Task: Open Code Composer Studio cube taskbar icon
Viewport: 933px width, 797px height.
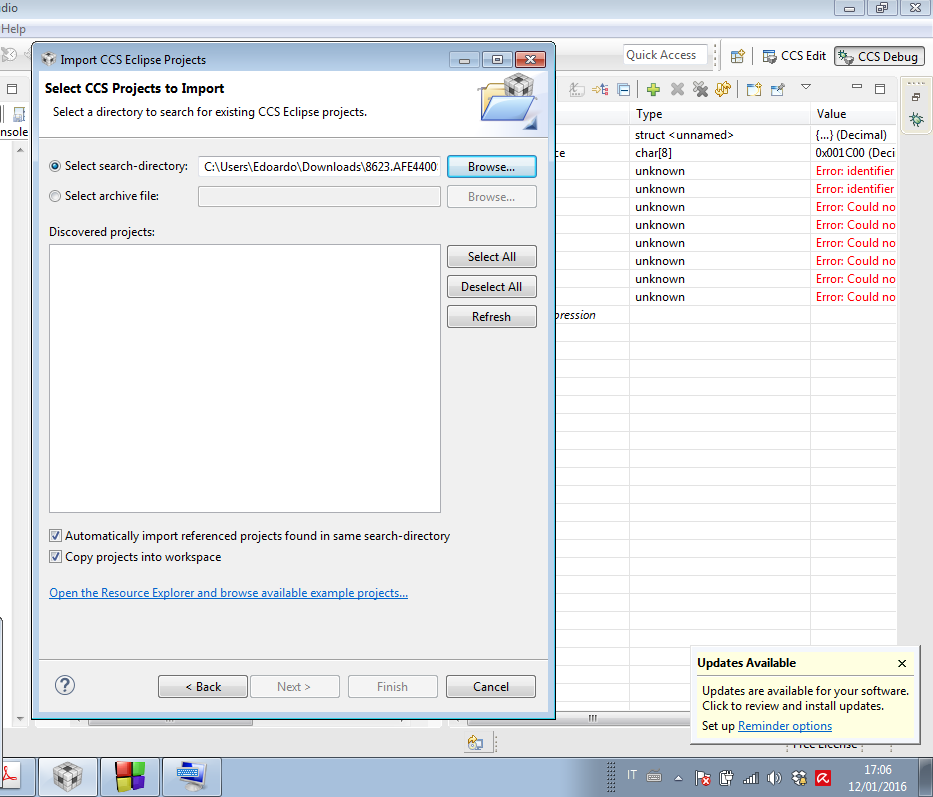Action: click(68, 777)
